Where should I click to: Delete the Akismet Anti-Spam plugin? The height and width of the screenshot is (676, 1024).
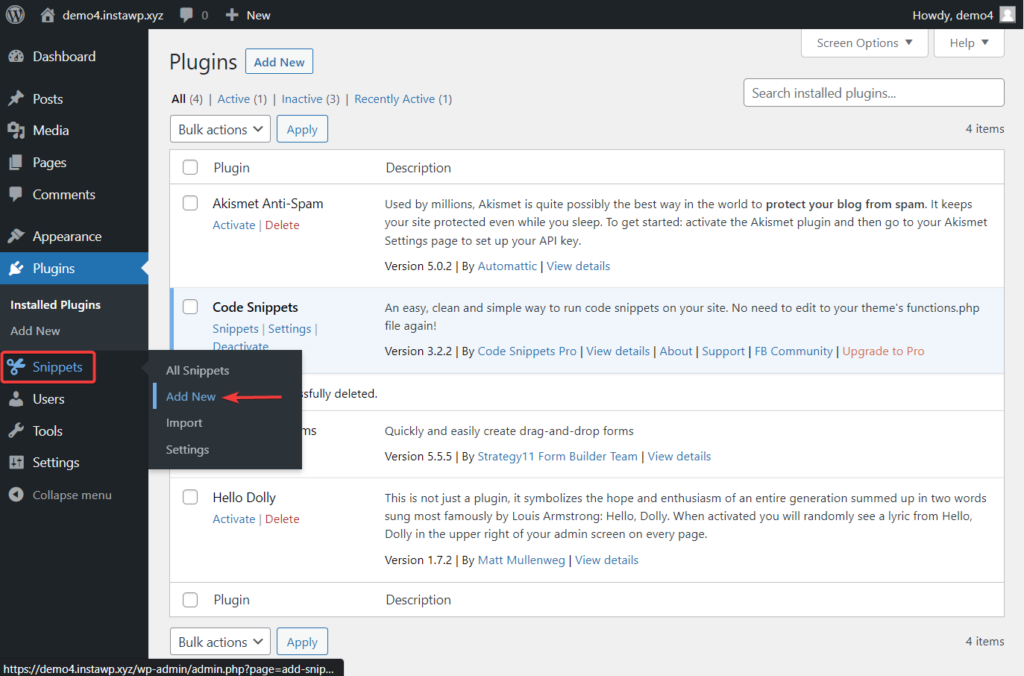coord(282,225)
